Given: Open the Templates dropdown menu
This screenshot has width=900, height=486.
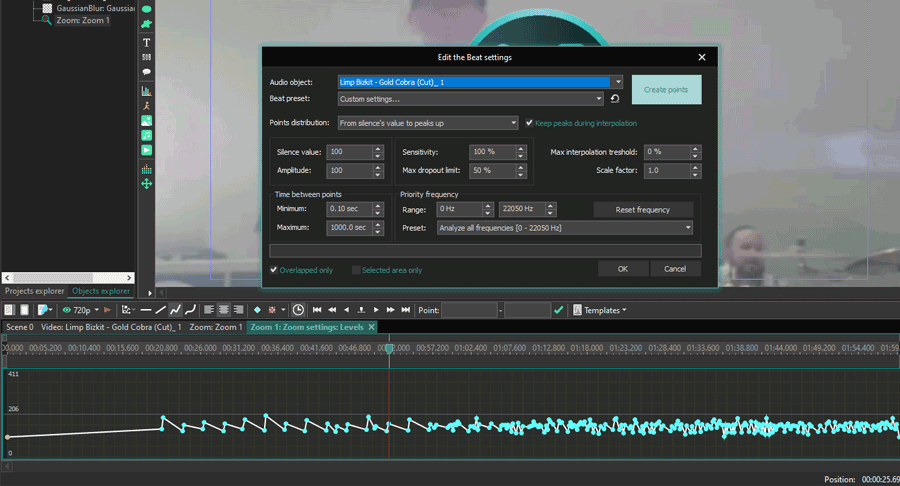Looking at the screenshot, I should click(600, 310).
